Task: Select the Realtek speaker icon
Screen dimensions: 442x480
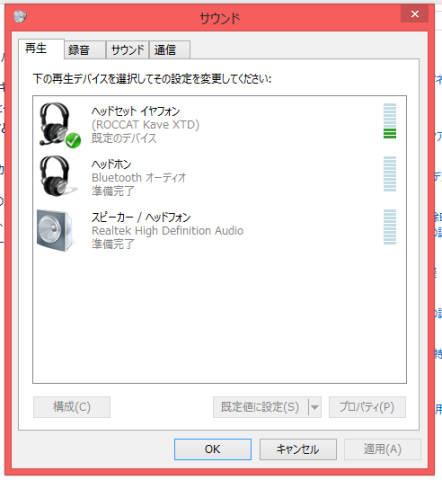Action: click(55, 230)
